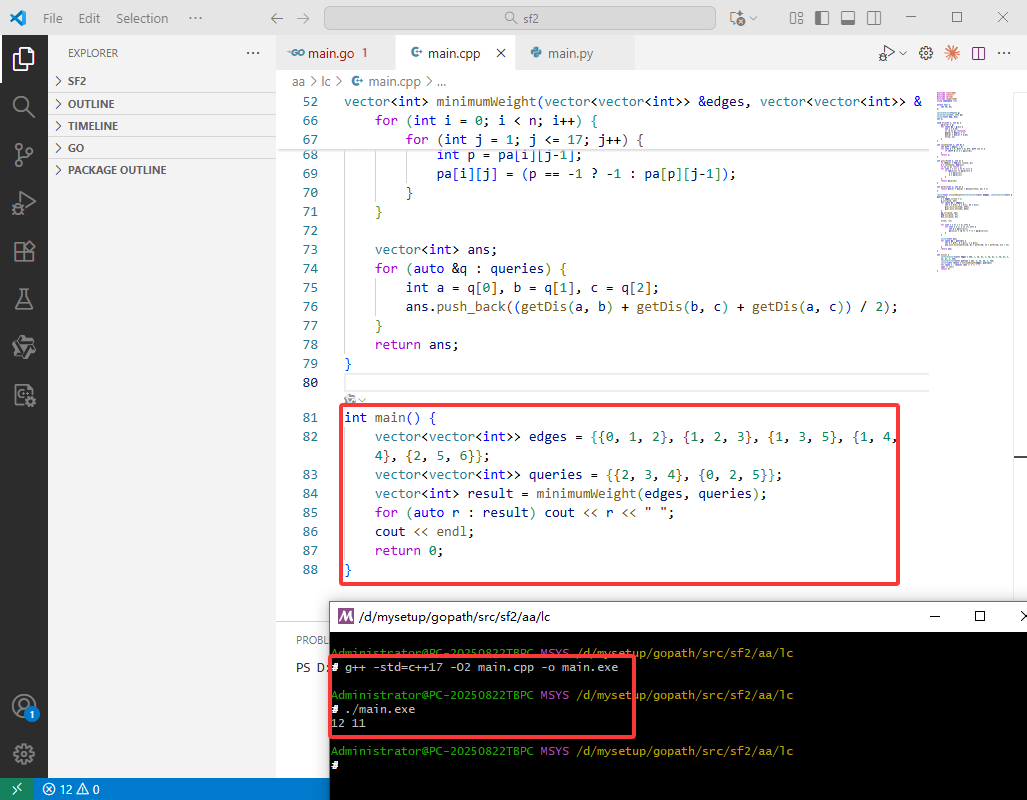Open the Manage gear at bottom of activity bar

coord(24,754)
